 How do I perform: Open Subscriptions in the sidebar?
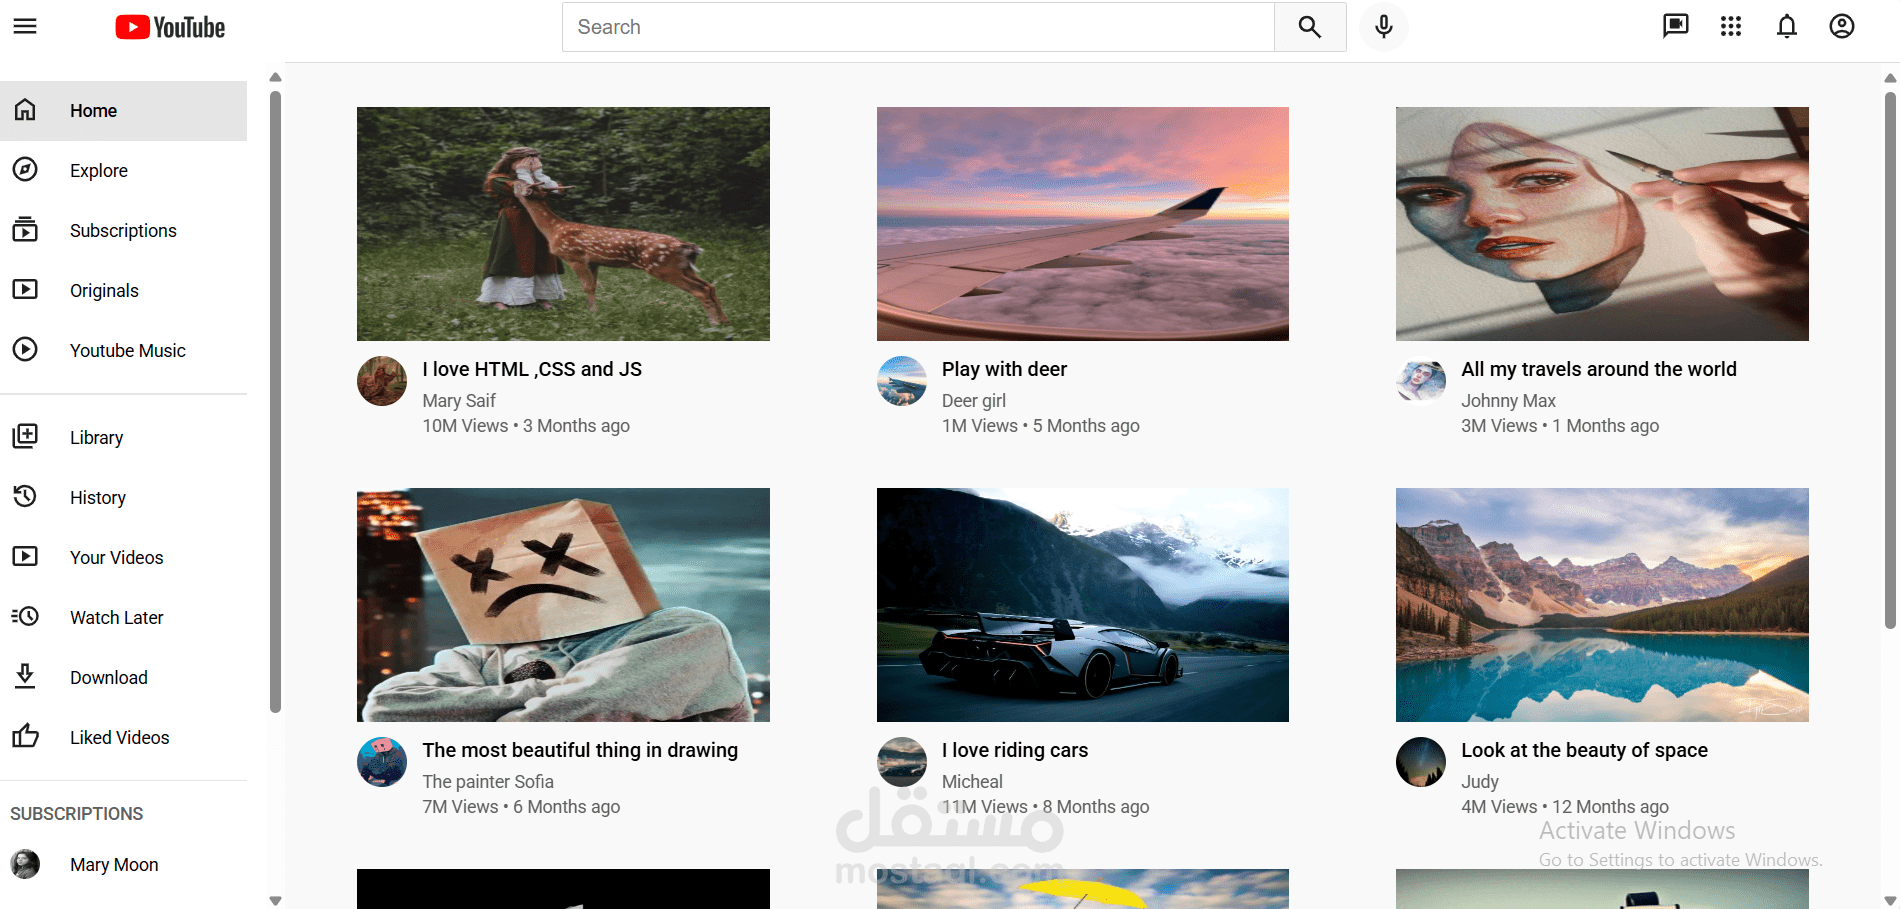point(123,231)
